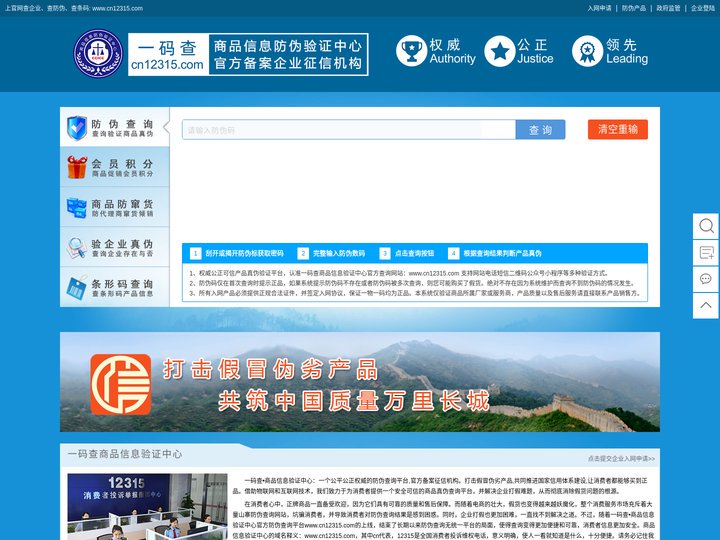Click the 一码查商品信息验证中心 section heading
720x540 pixels.
point(125,454)
